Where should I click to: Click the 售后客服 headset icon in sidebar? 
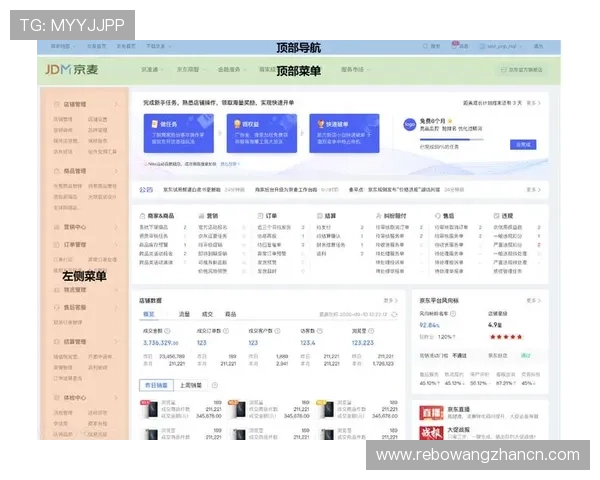click(x=57, y=307)
